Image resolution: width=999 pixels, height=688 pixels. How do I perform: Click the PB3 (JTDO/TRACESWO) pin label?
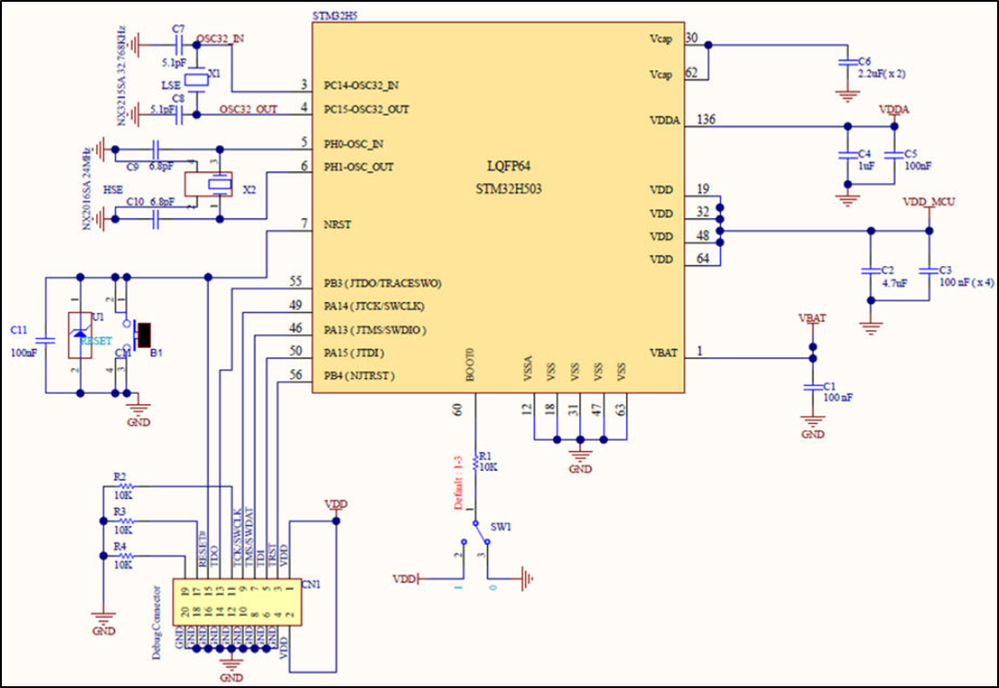[382, 283]
